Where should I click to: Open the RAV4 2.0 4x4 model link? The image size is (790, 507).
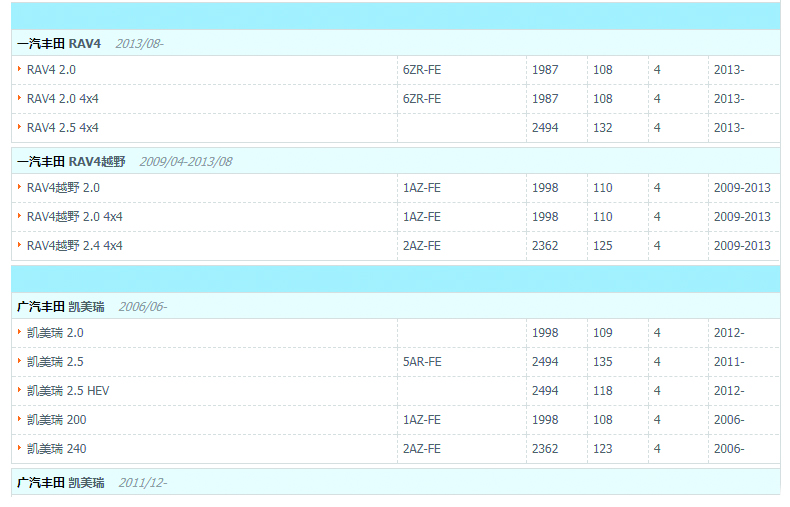[62, 99]
